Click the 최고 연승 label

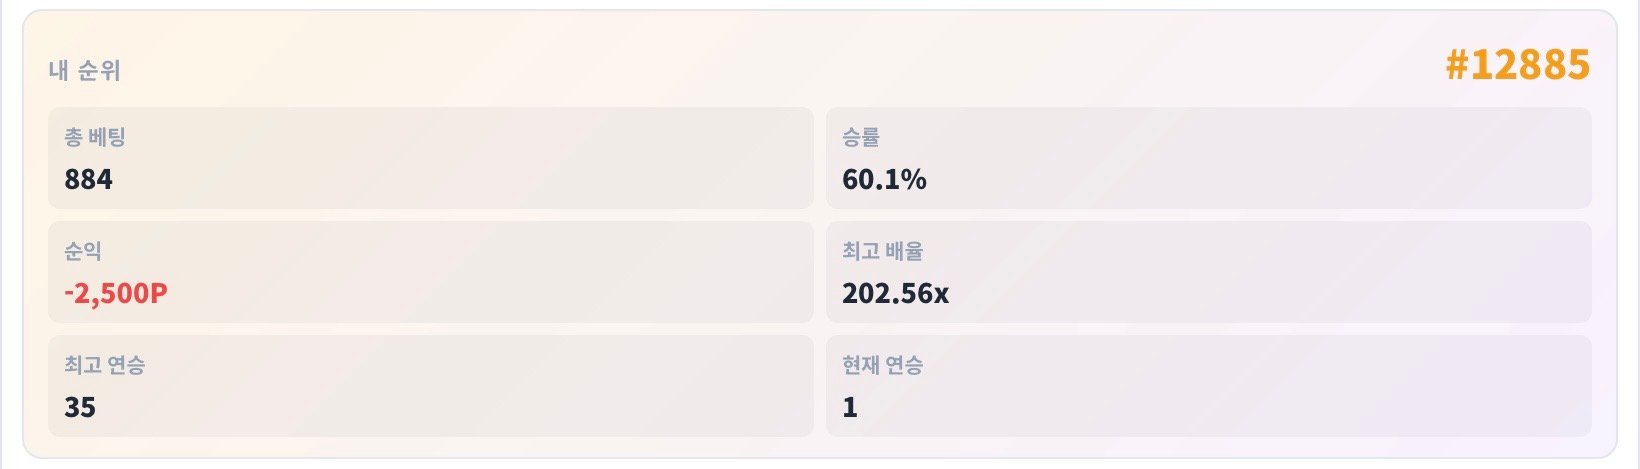tap(105, 366)
